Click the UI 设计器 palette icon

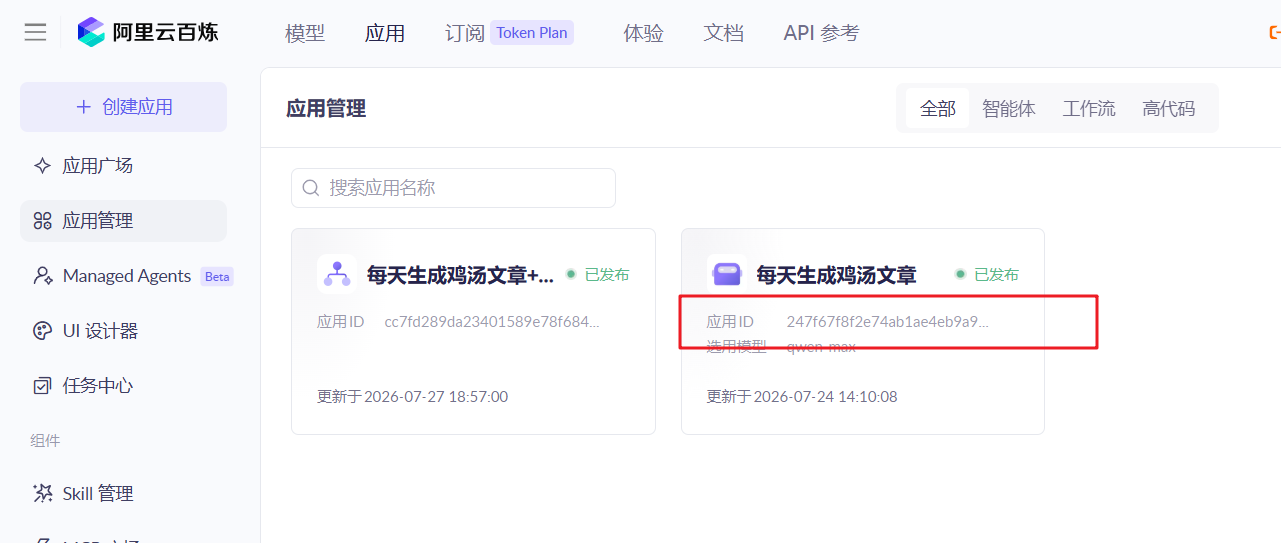pos(42,331)
